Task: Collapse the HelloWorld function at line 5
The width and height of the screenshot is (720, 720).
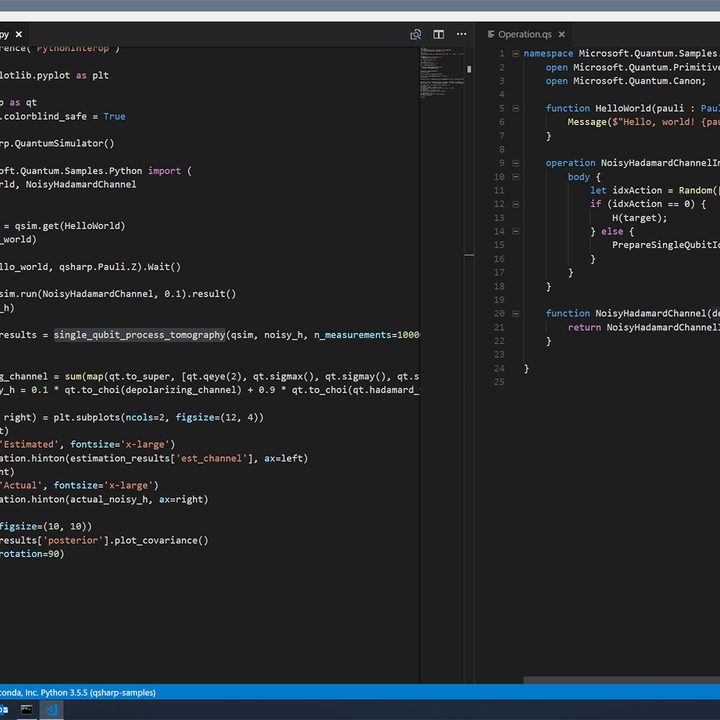Action: click(515, 108)
